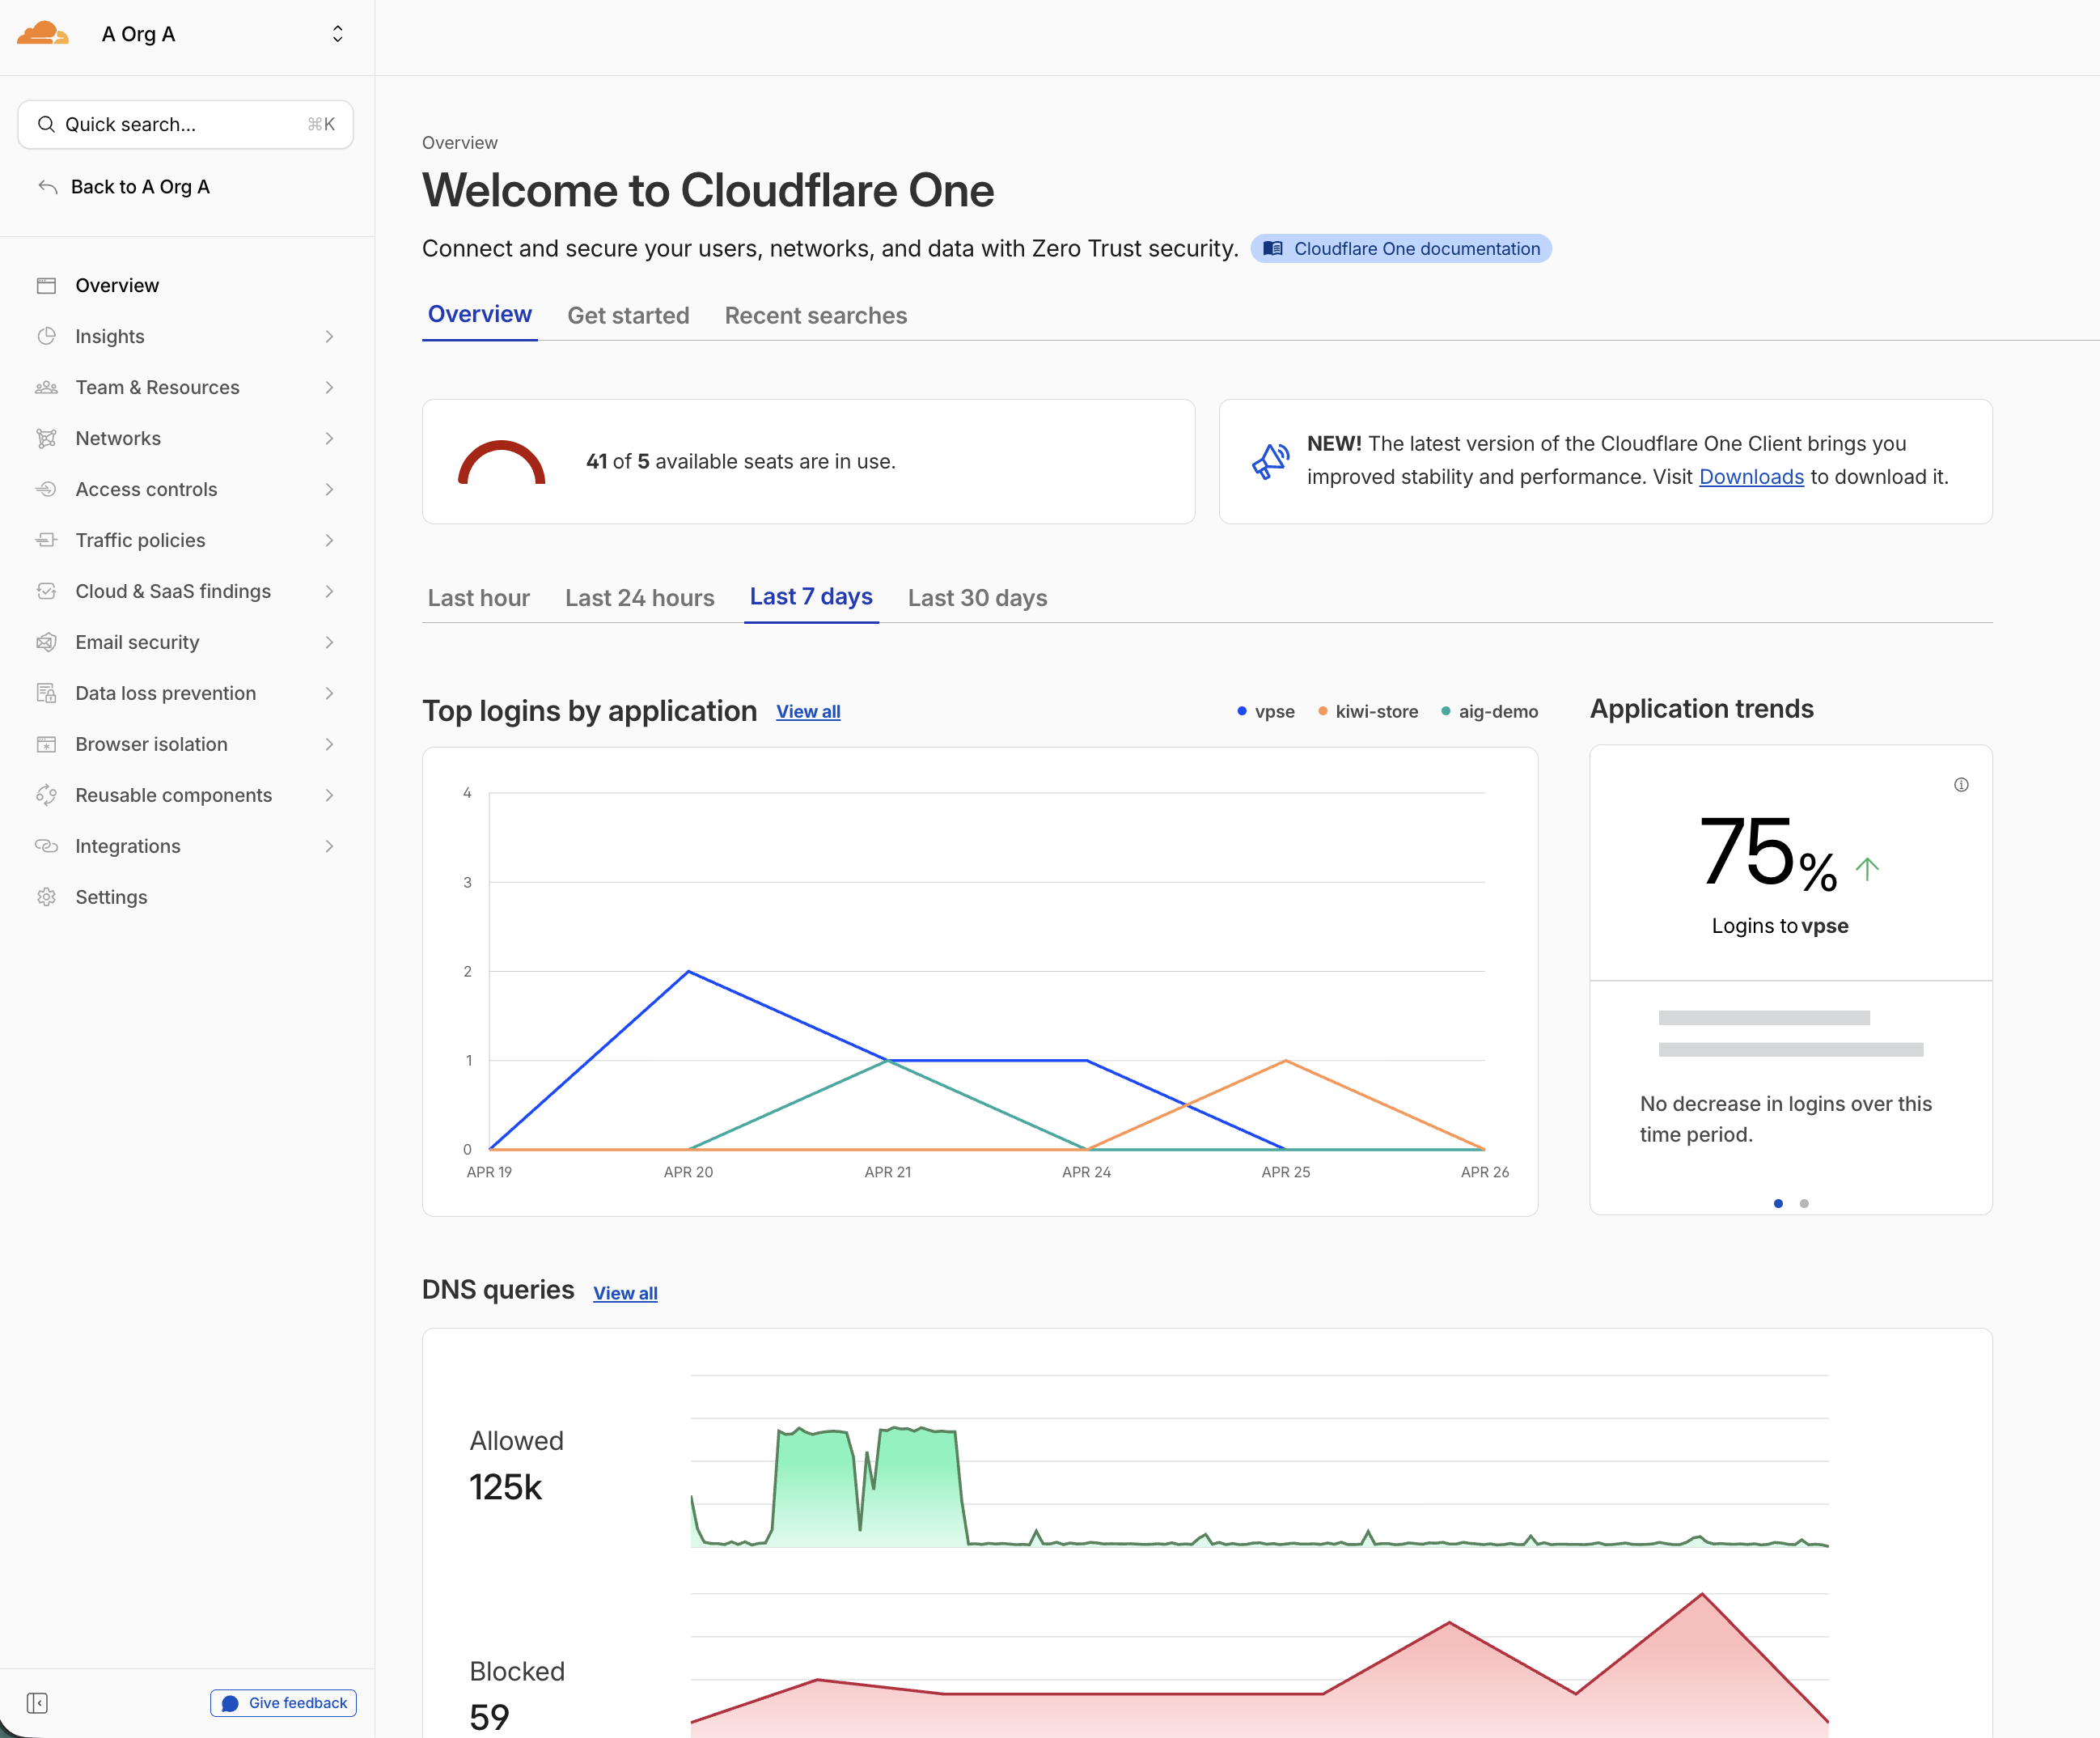Viewport: 2100px width, 1738px height.
Task: Click the Insights pie chart icon
Action: click(x=46, y=337)
